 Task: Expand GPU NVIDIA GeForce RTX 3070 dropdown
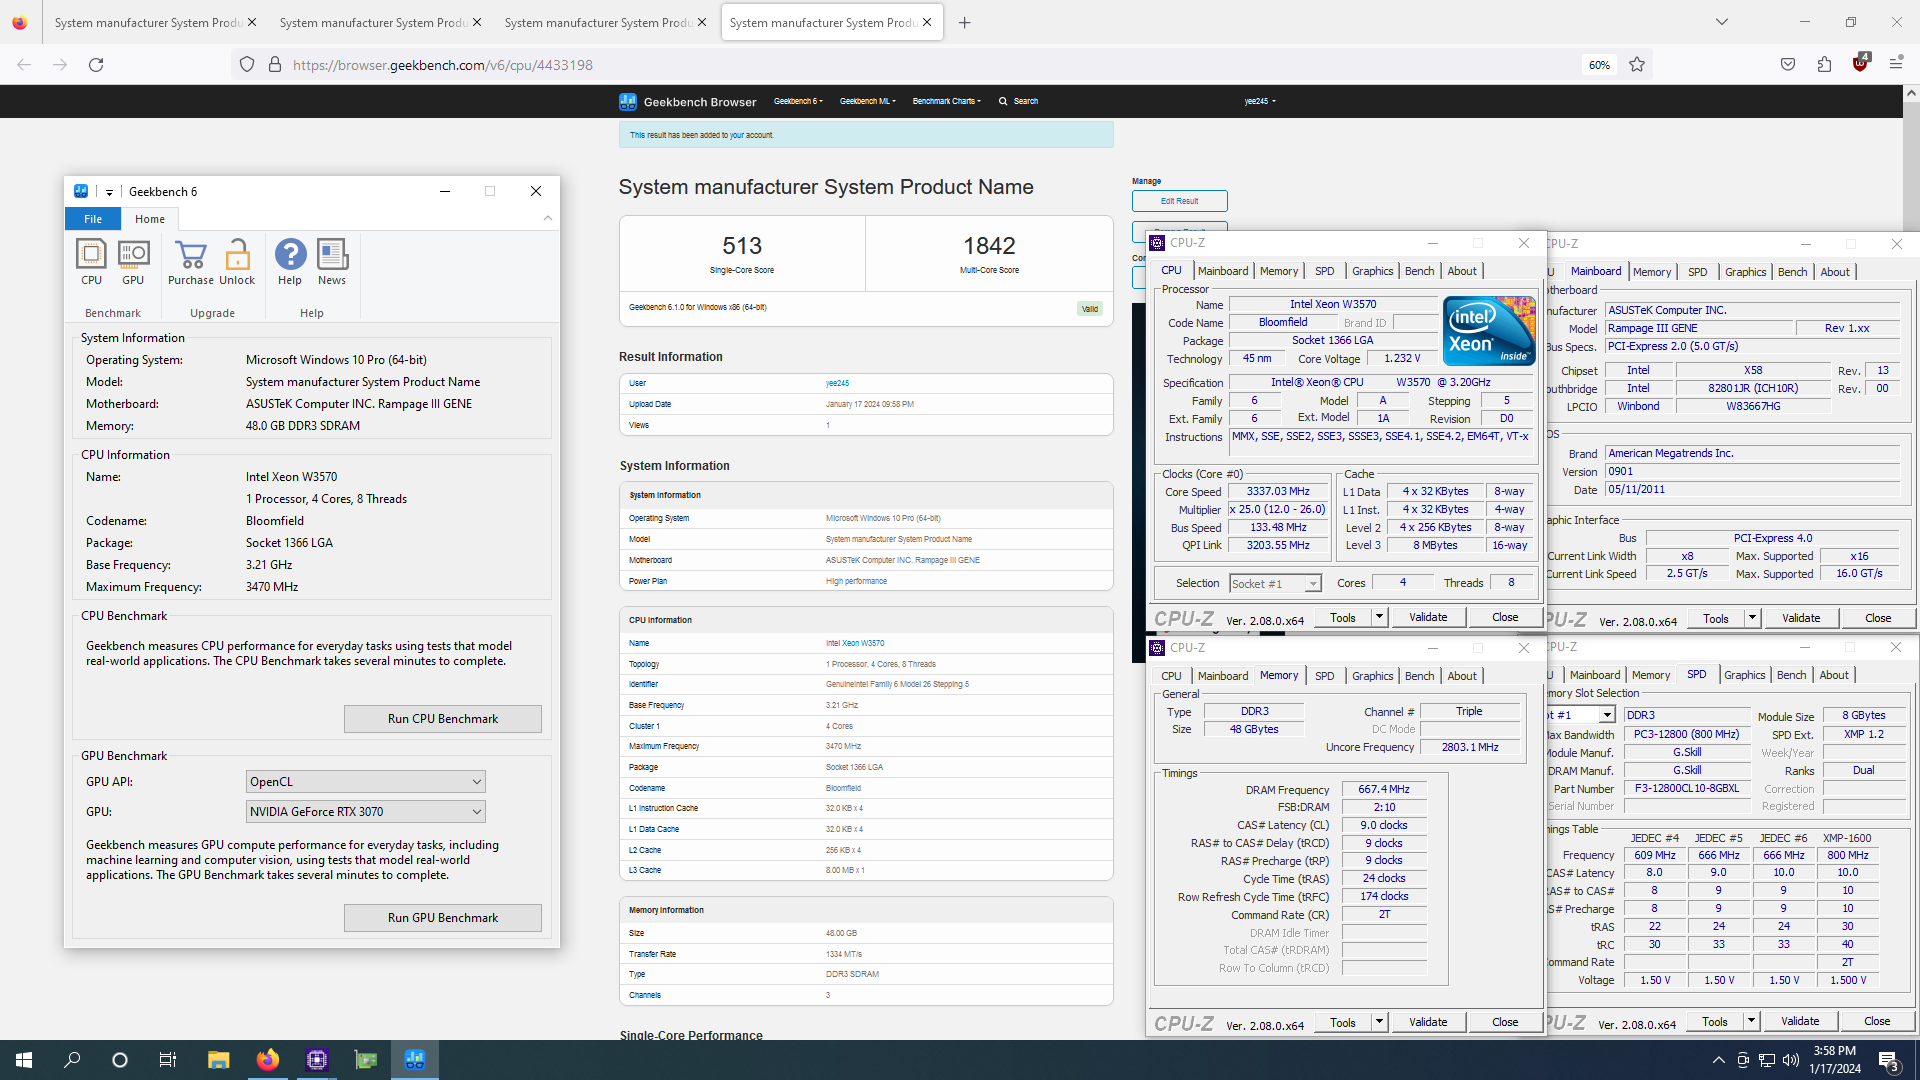point(366,812)
